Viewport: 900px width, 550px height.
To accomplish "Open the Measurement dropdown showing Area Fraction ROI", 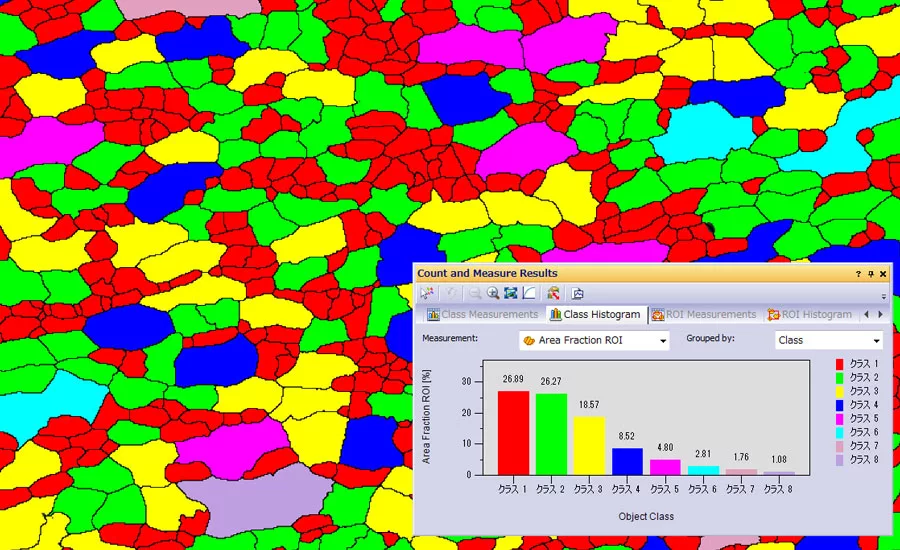I will pos(594,340).
